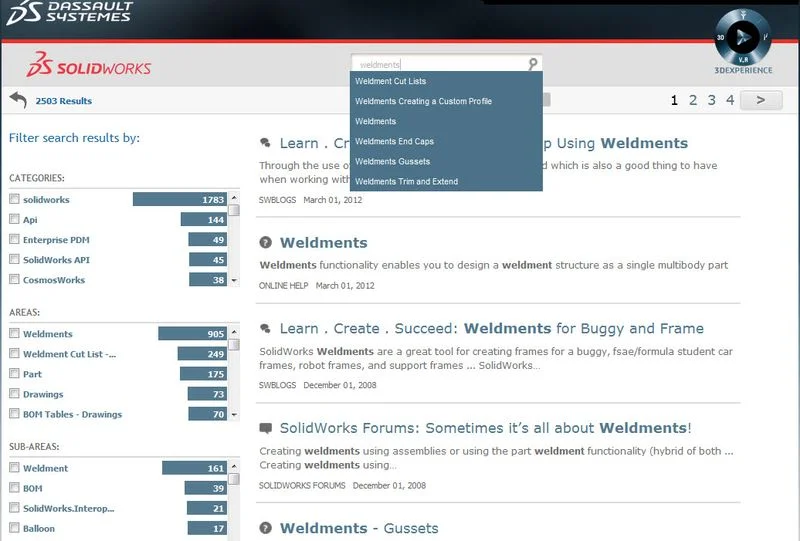Click the next page arrow button
800x541 pixels.
click(761, 100)
